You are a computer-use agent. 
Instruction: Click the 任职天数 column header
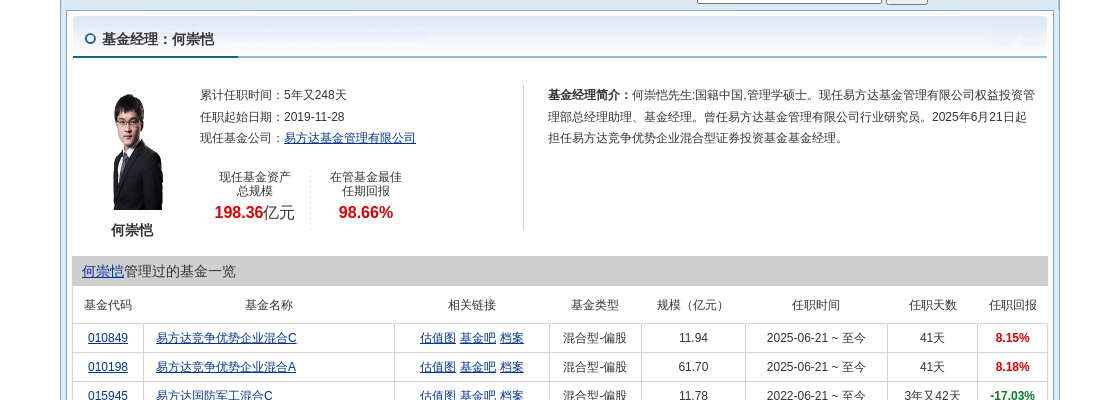click(932, 305)
